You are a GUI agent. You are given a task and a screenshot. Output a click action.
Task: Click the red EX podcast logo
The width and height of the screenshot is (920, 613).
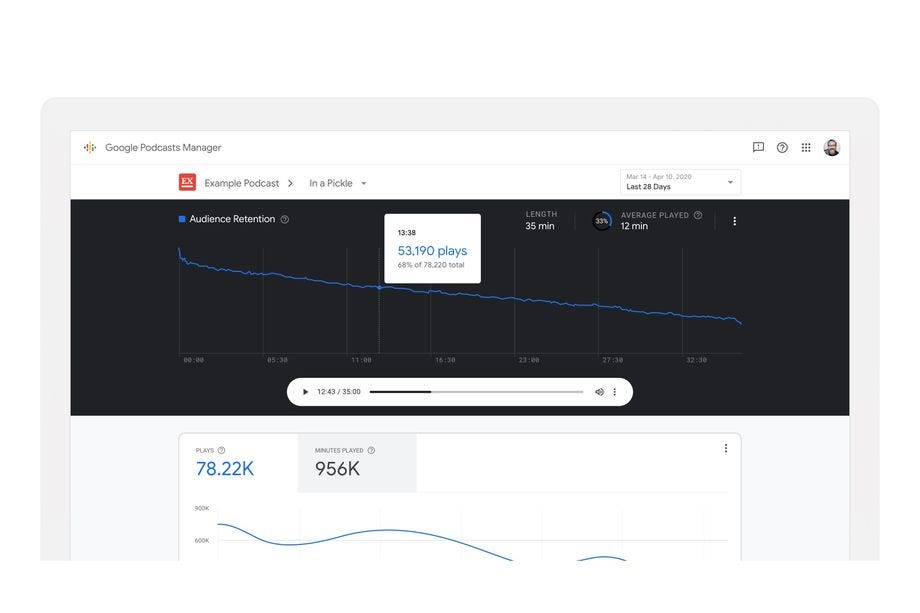(187, 182)
